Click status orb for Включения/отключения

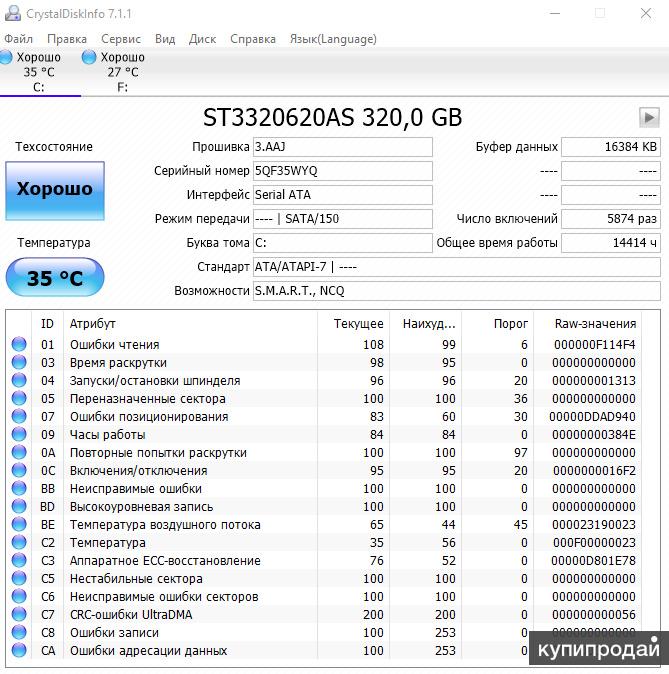(19, 471)
